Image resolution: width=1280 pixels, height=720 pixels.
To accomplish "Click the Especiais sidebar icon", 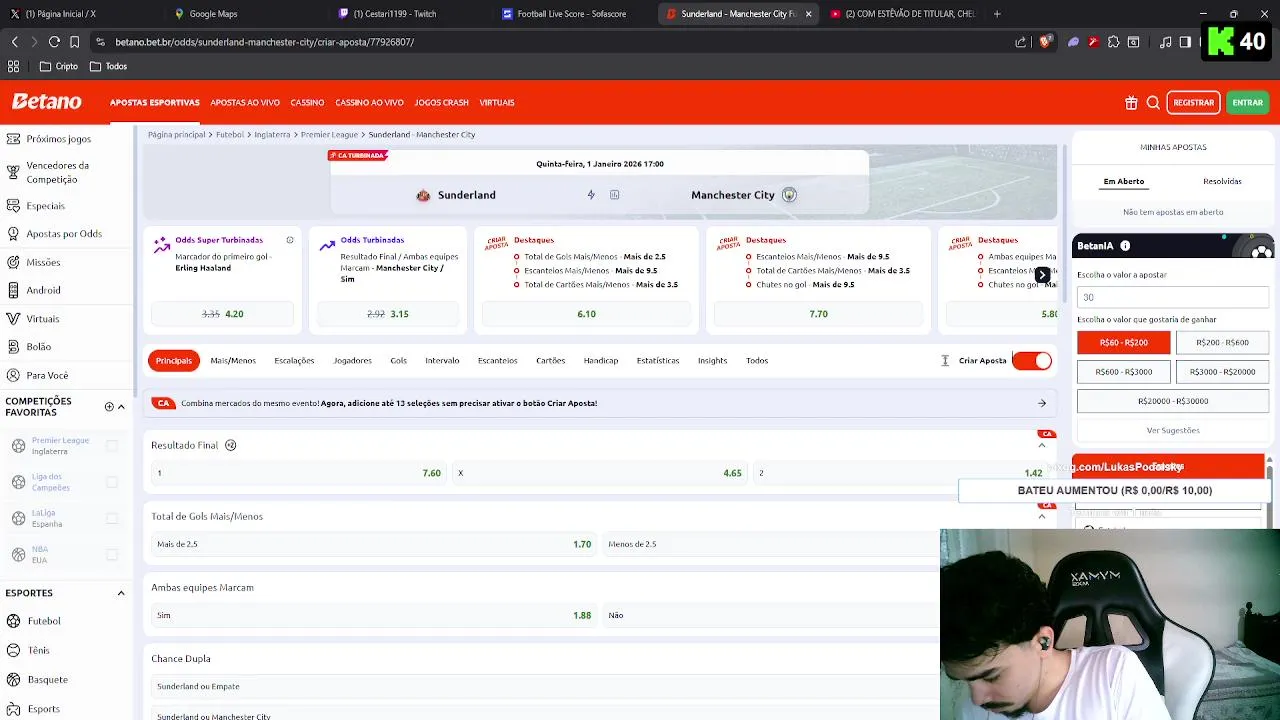I will pyautogui.click(x=13, y=206).
